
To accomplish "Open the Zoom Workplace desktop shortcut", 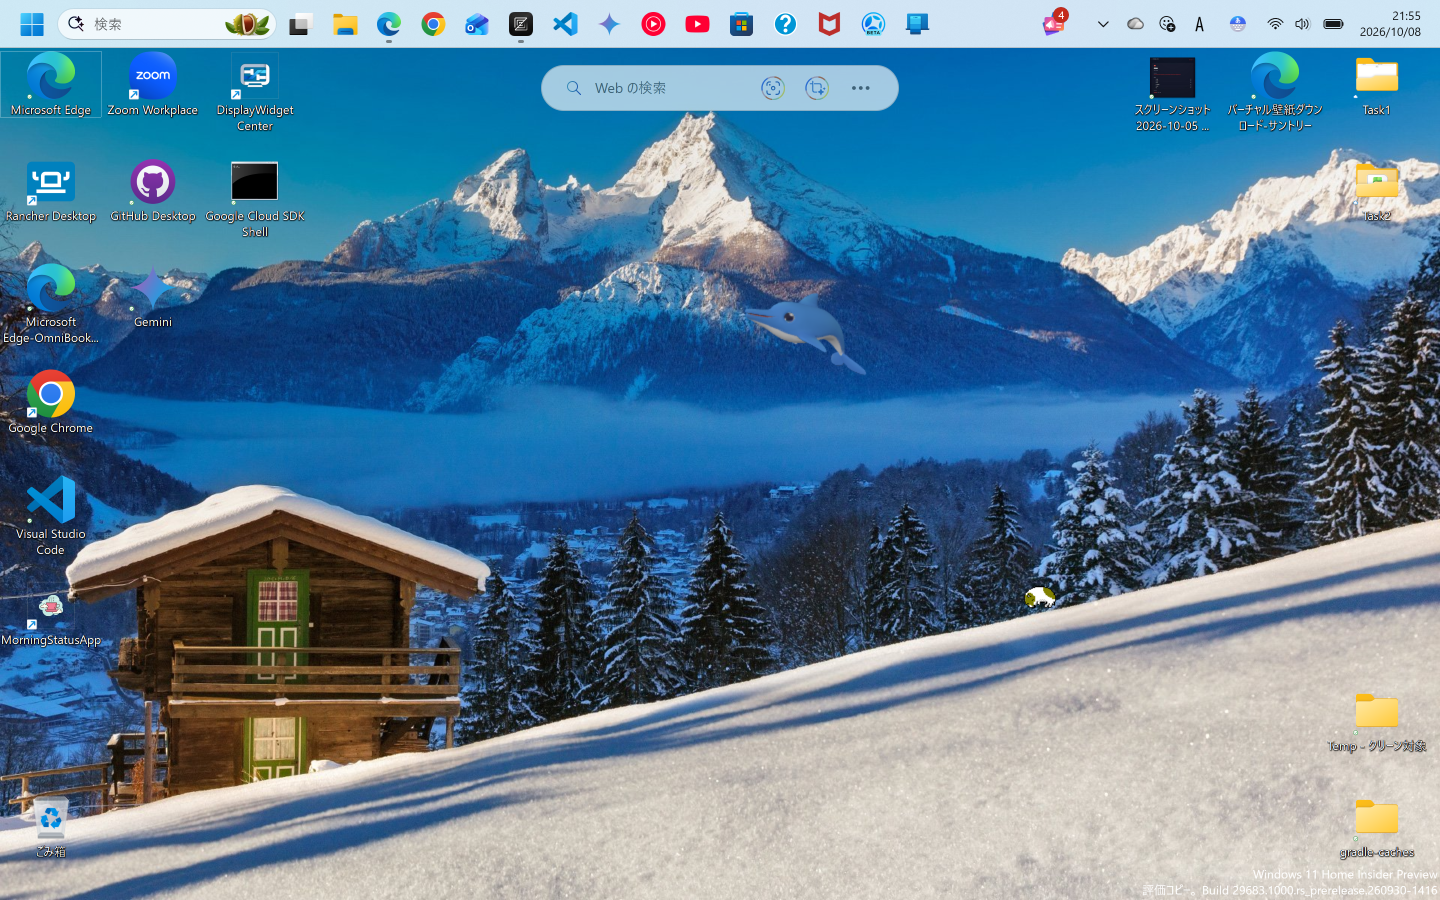I will (x=153, y=85).
